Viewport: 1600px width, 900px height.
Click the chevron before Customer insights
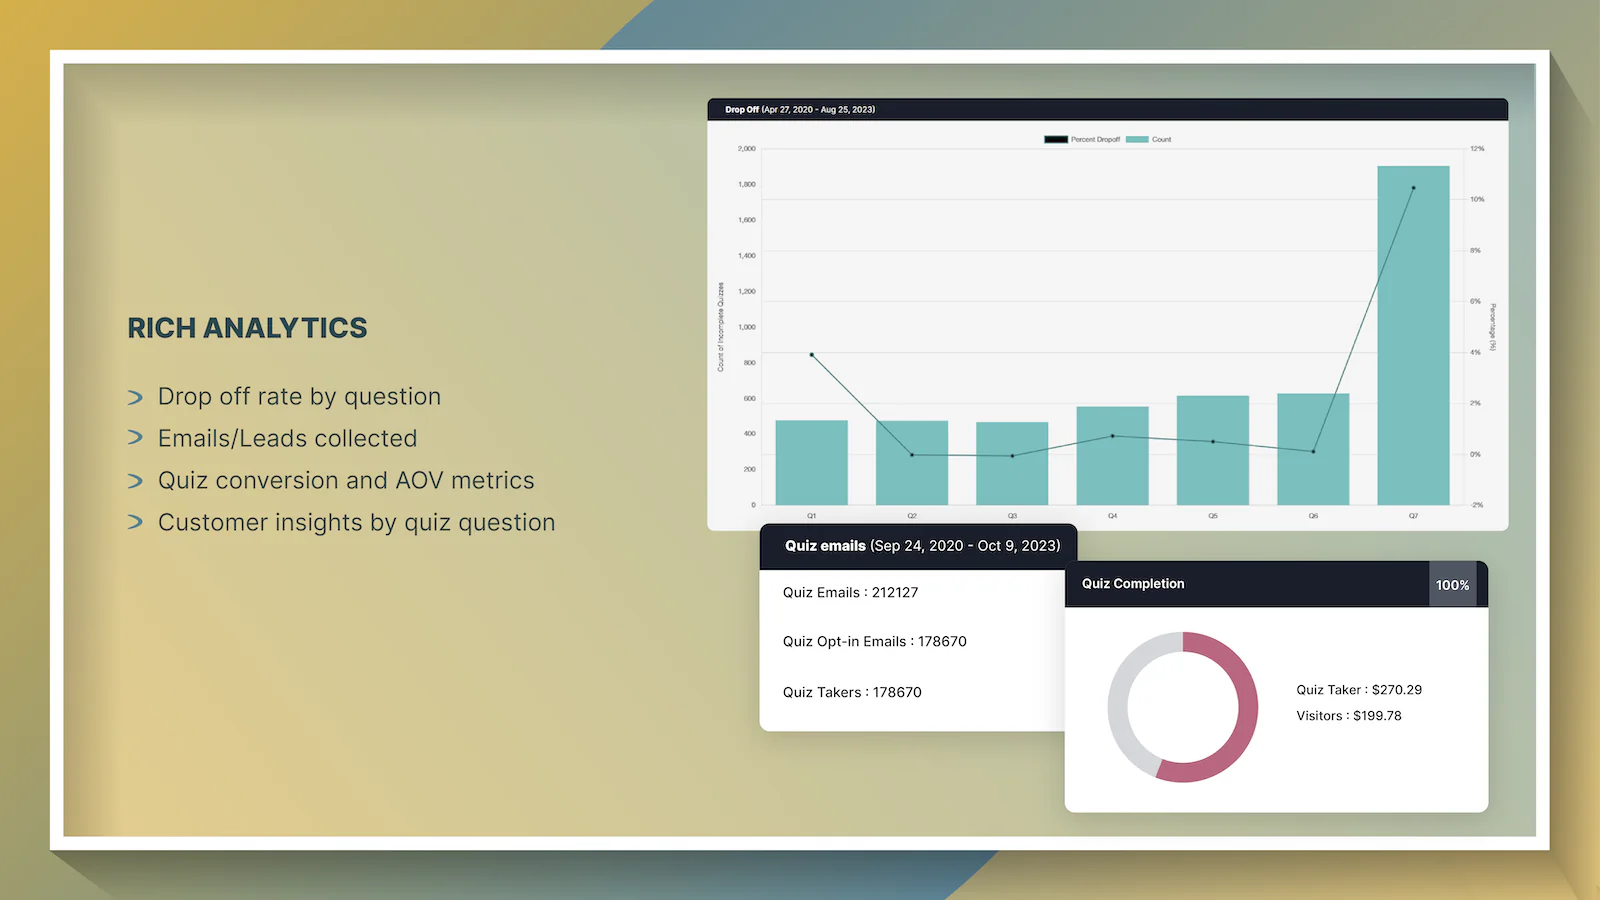pos(135,522)
